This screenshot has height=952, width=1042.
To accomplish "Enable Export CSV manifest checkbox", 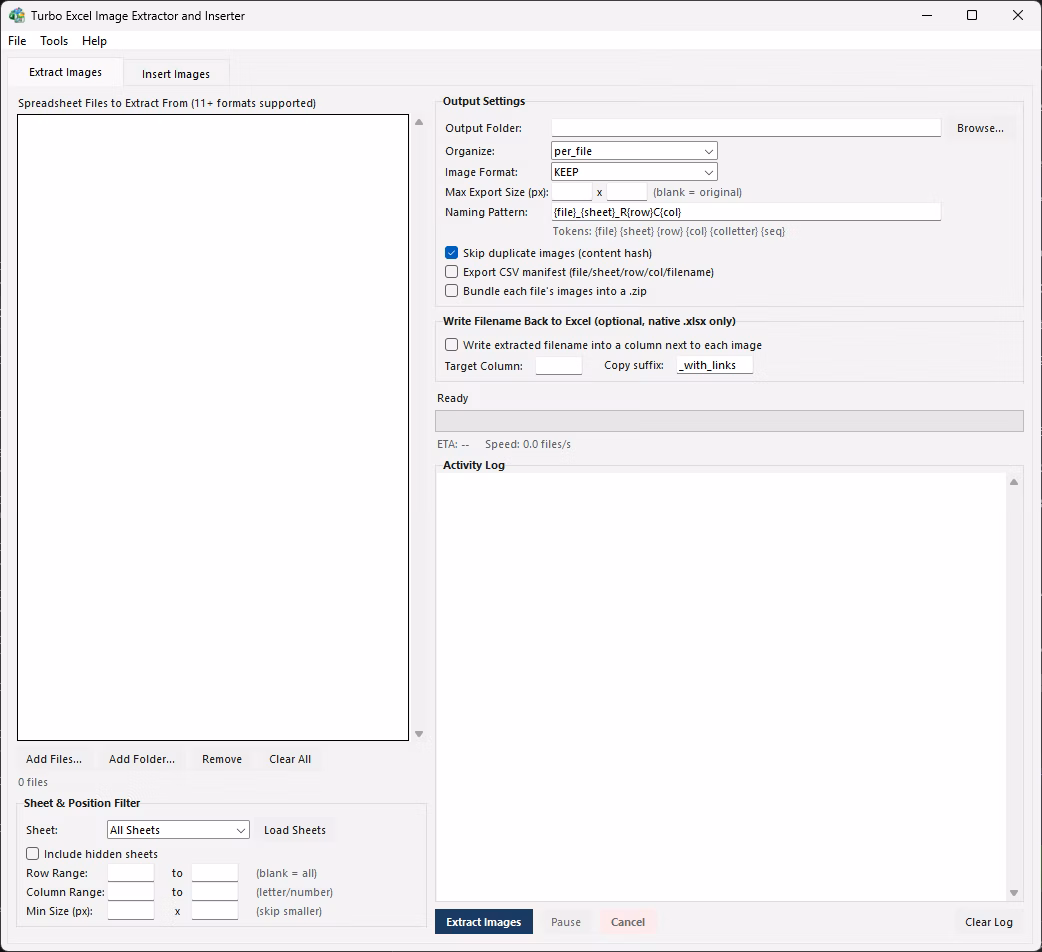I will (451, 272).
